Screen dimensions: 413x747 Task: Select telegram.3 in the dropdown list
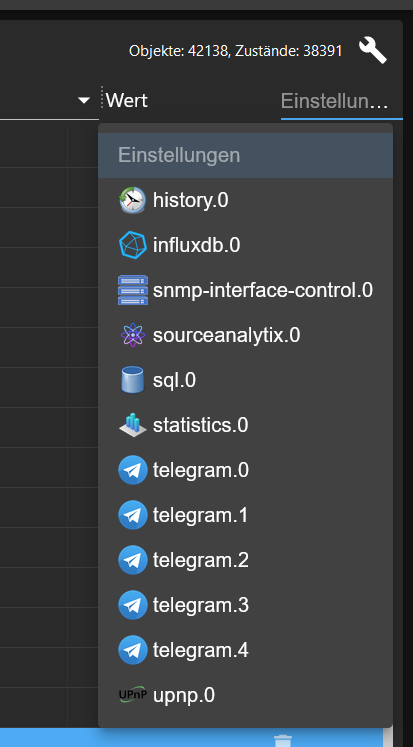click(x=245, y=605)
